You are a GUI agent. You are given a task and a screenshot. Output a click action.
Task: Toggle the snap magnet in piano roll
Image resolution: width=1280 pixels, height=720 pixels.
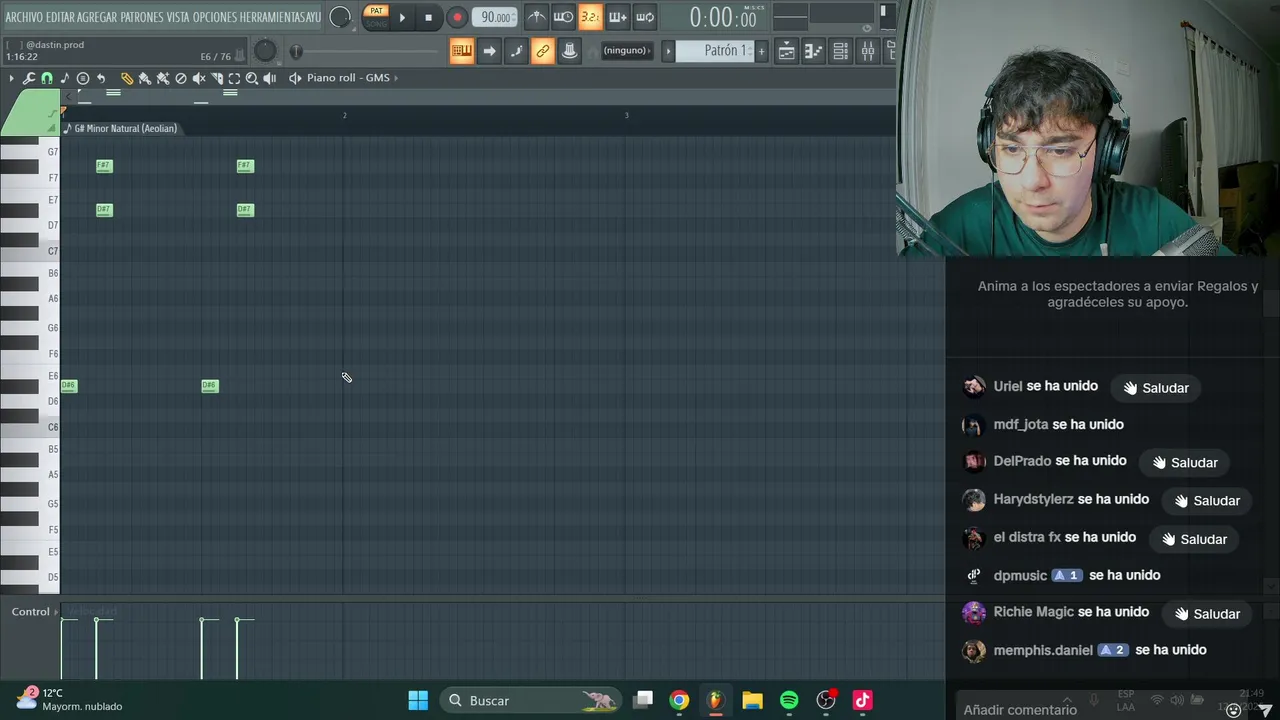[x=47, y=78]
